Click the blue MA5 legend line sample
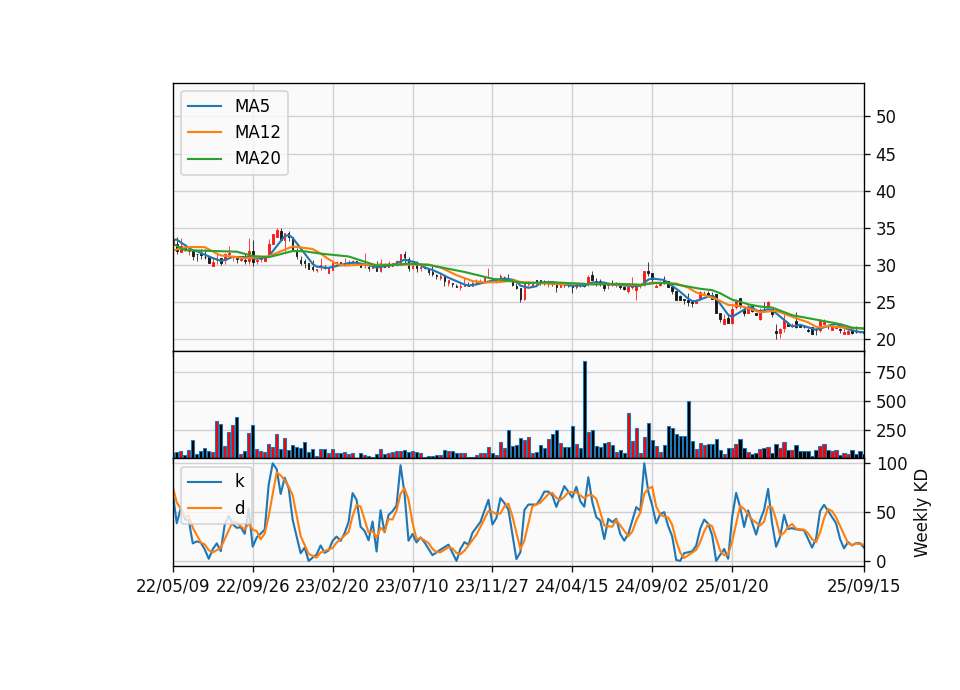This screenshot has width=960, height=690. click(204, 106)
